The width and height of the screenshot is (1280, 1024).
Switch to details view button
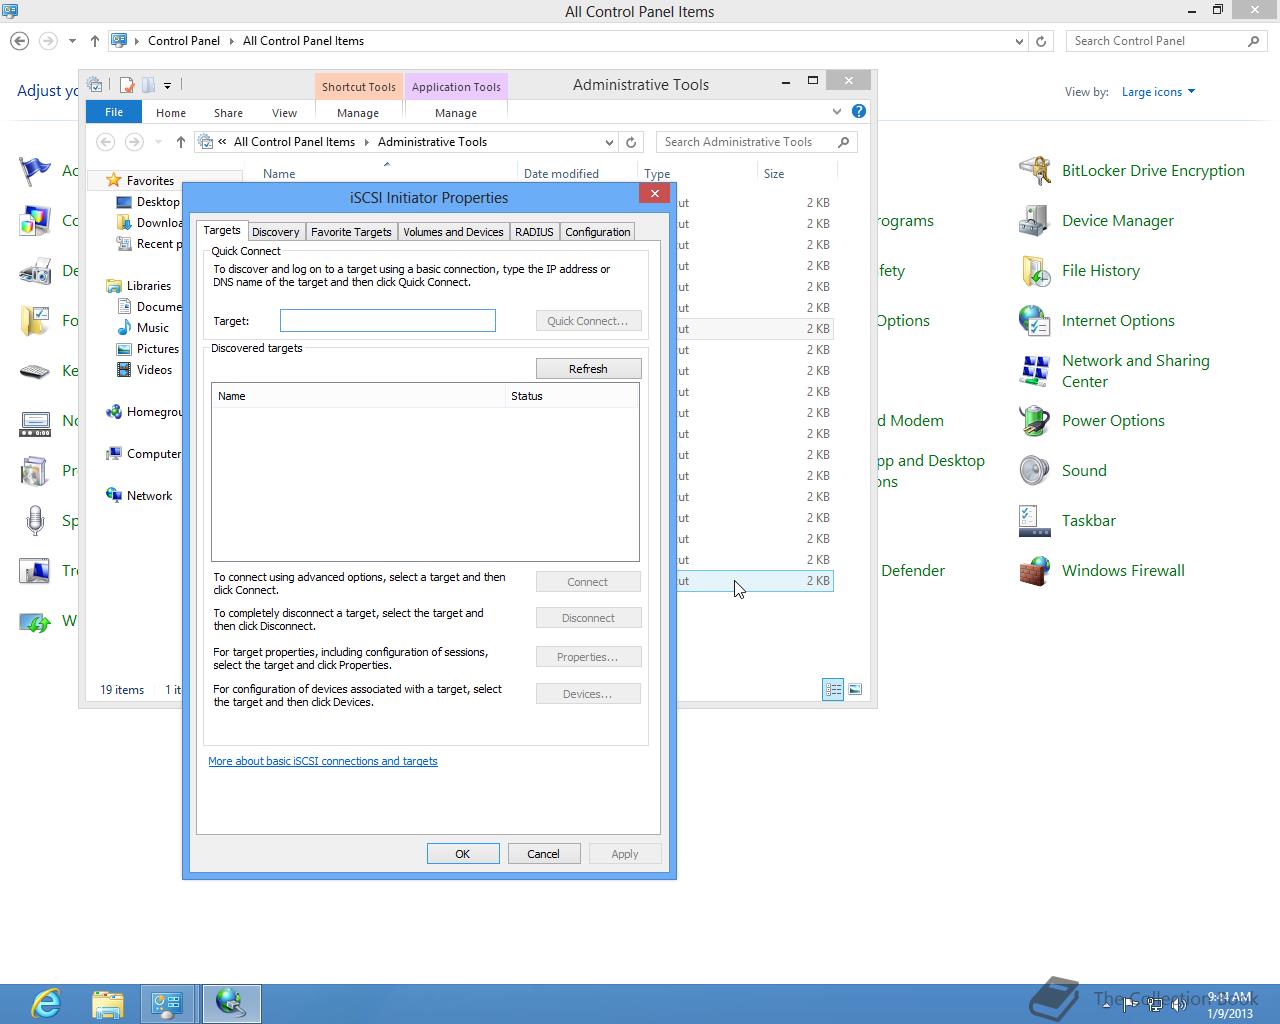[x=833, y=689]
